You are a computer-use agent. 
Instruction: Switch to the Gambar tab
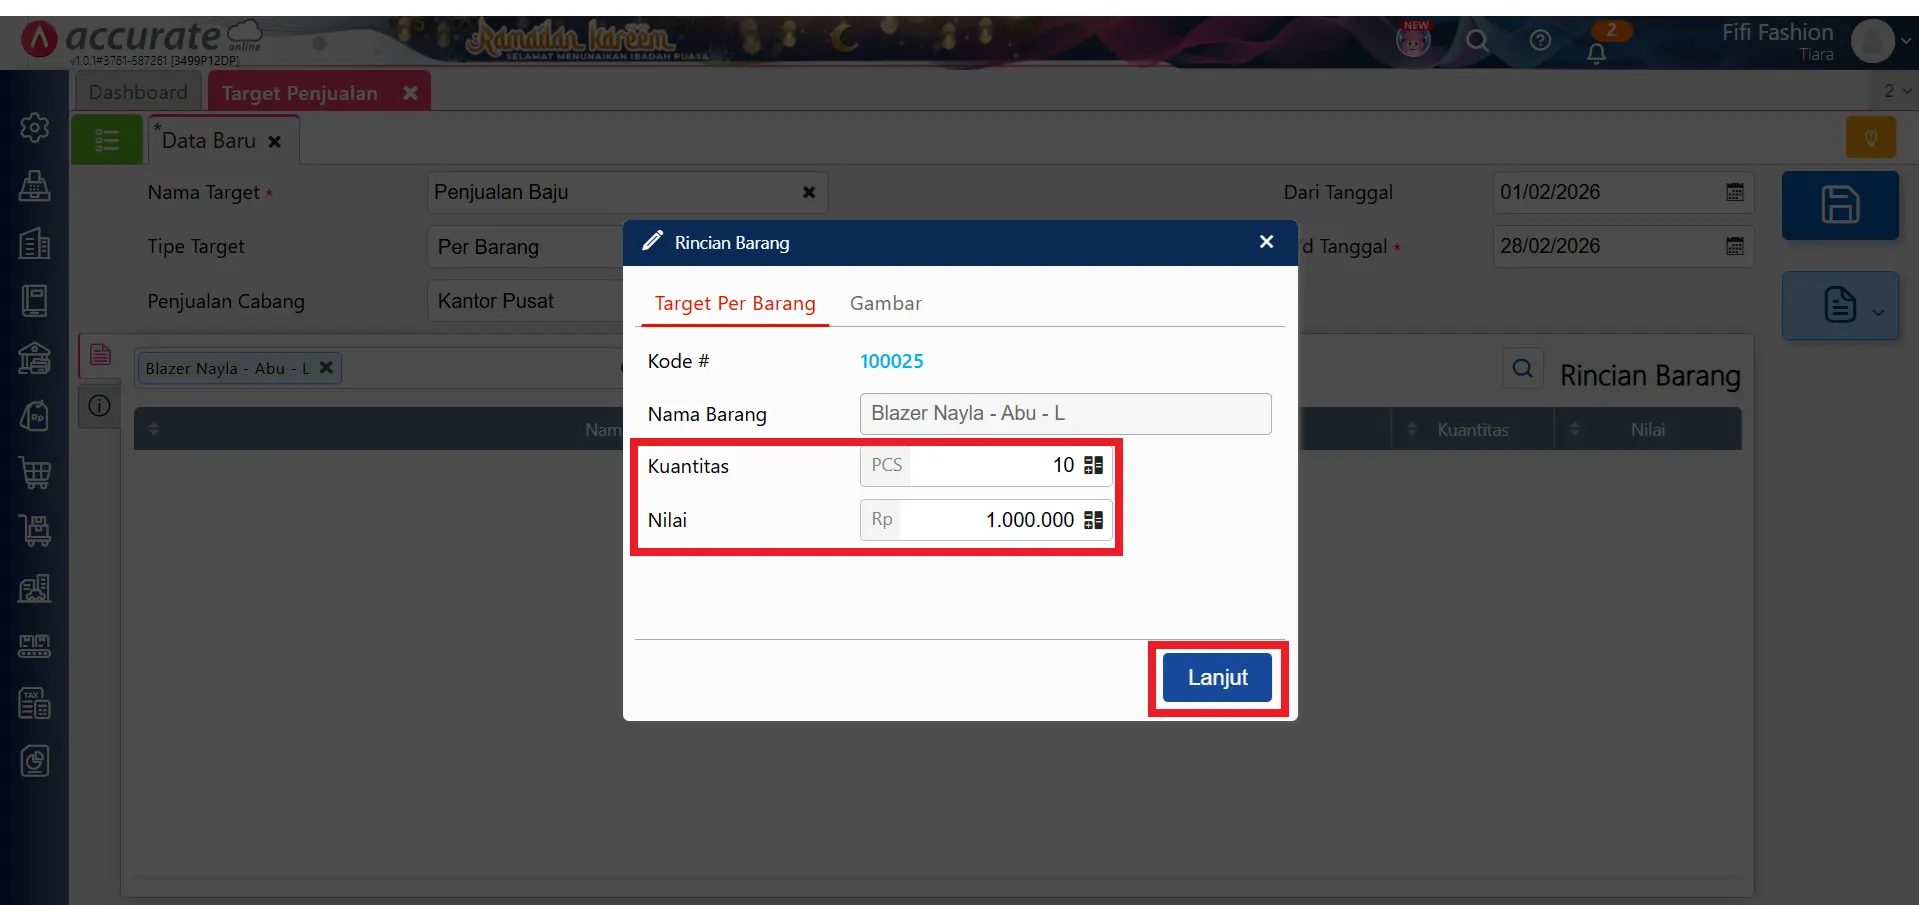(885, 304)
